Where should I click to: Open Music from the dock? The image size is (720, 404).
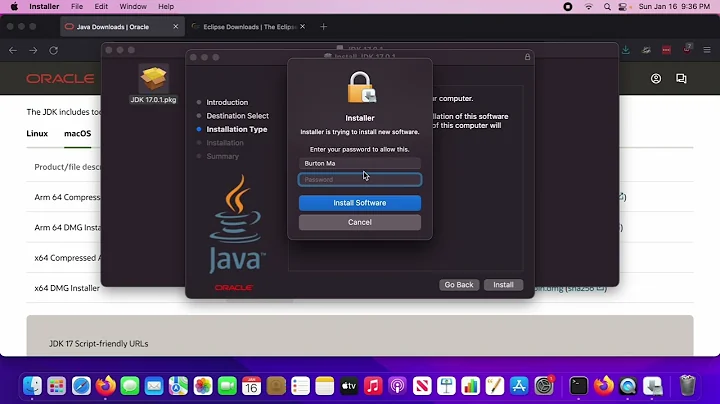373,386
